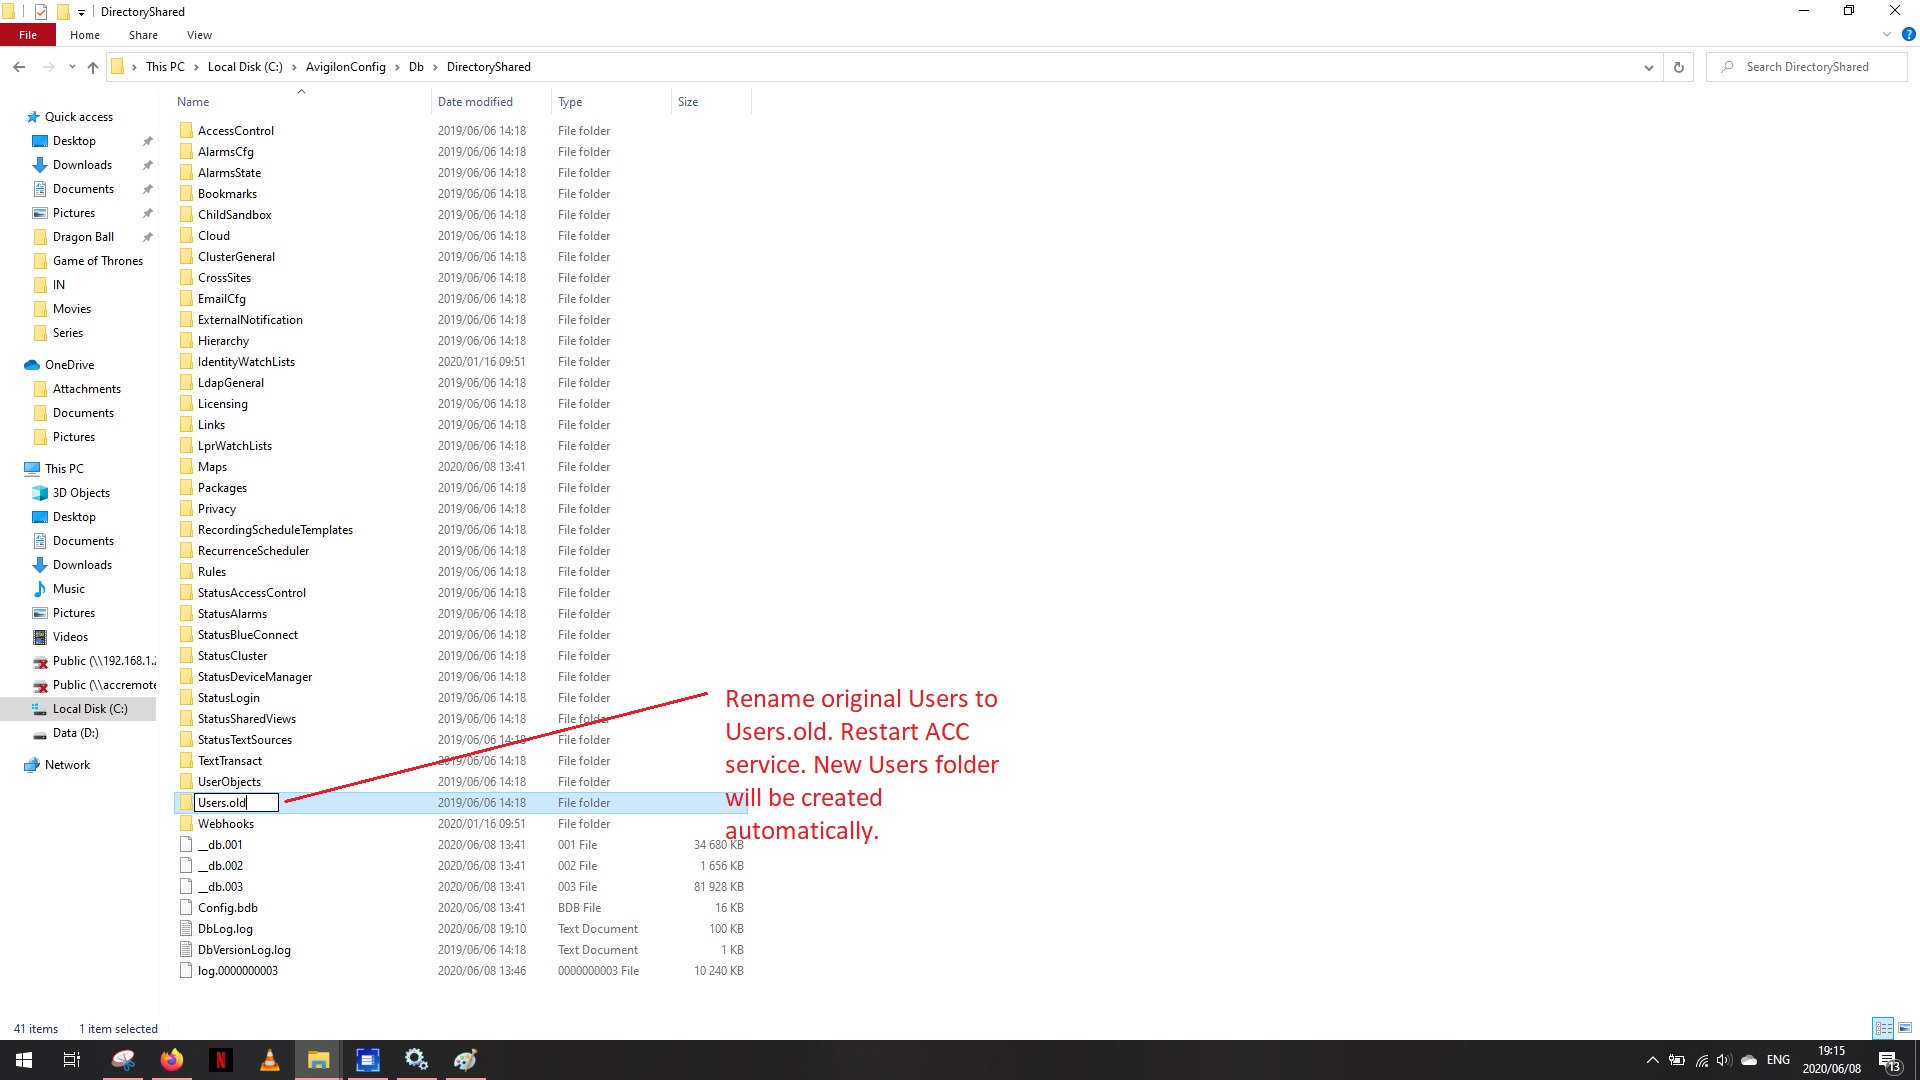This screenshot has width=1920, height=1080.
Task: Click Db in address breadcrumb
Action: click(416, 67)
